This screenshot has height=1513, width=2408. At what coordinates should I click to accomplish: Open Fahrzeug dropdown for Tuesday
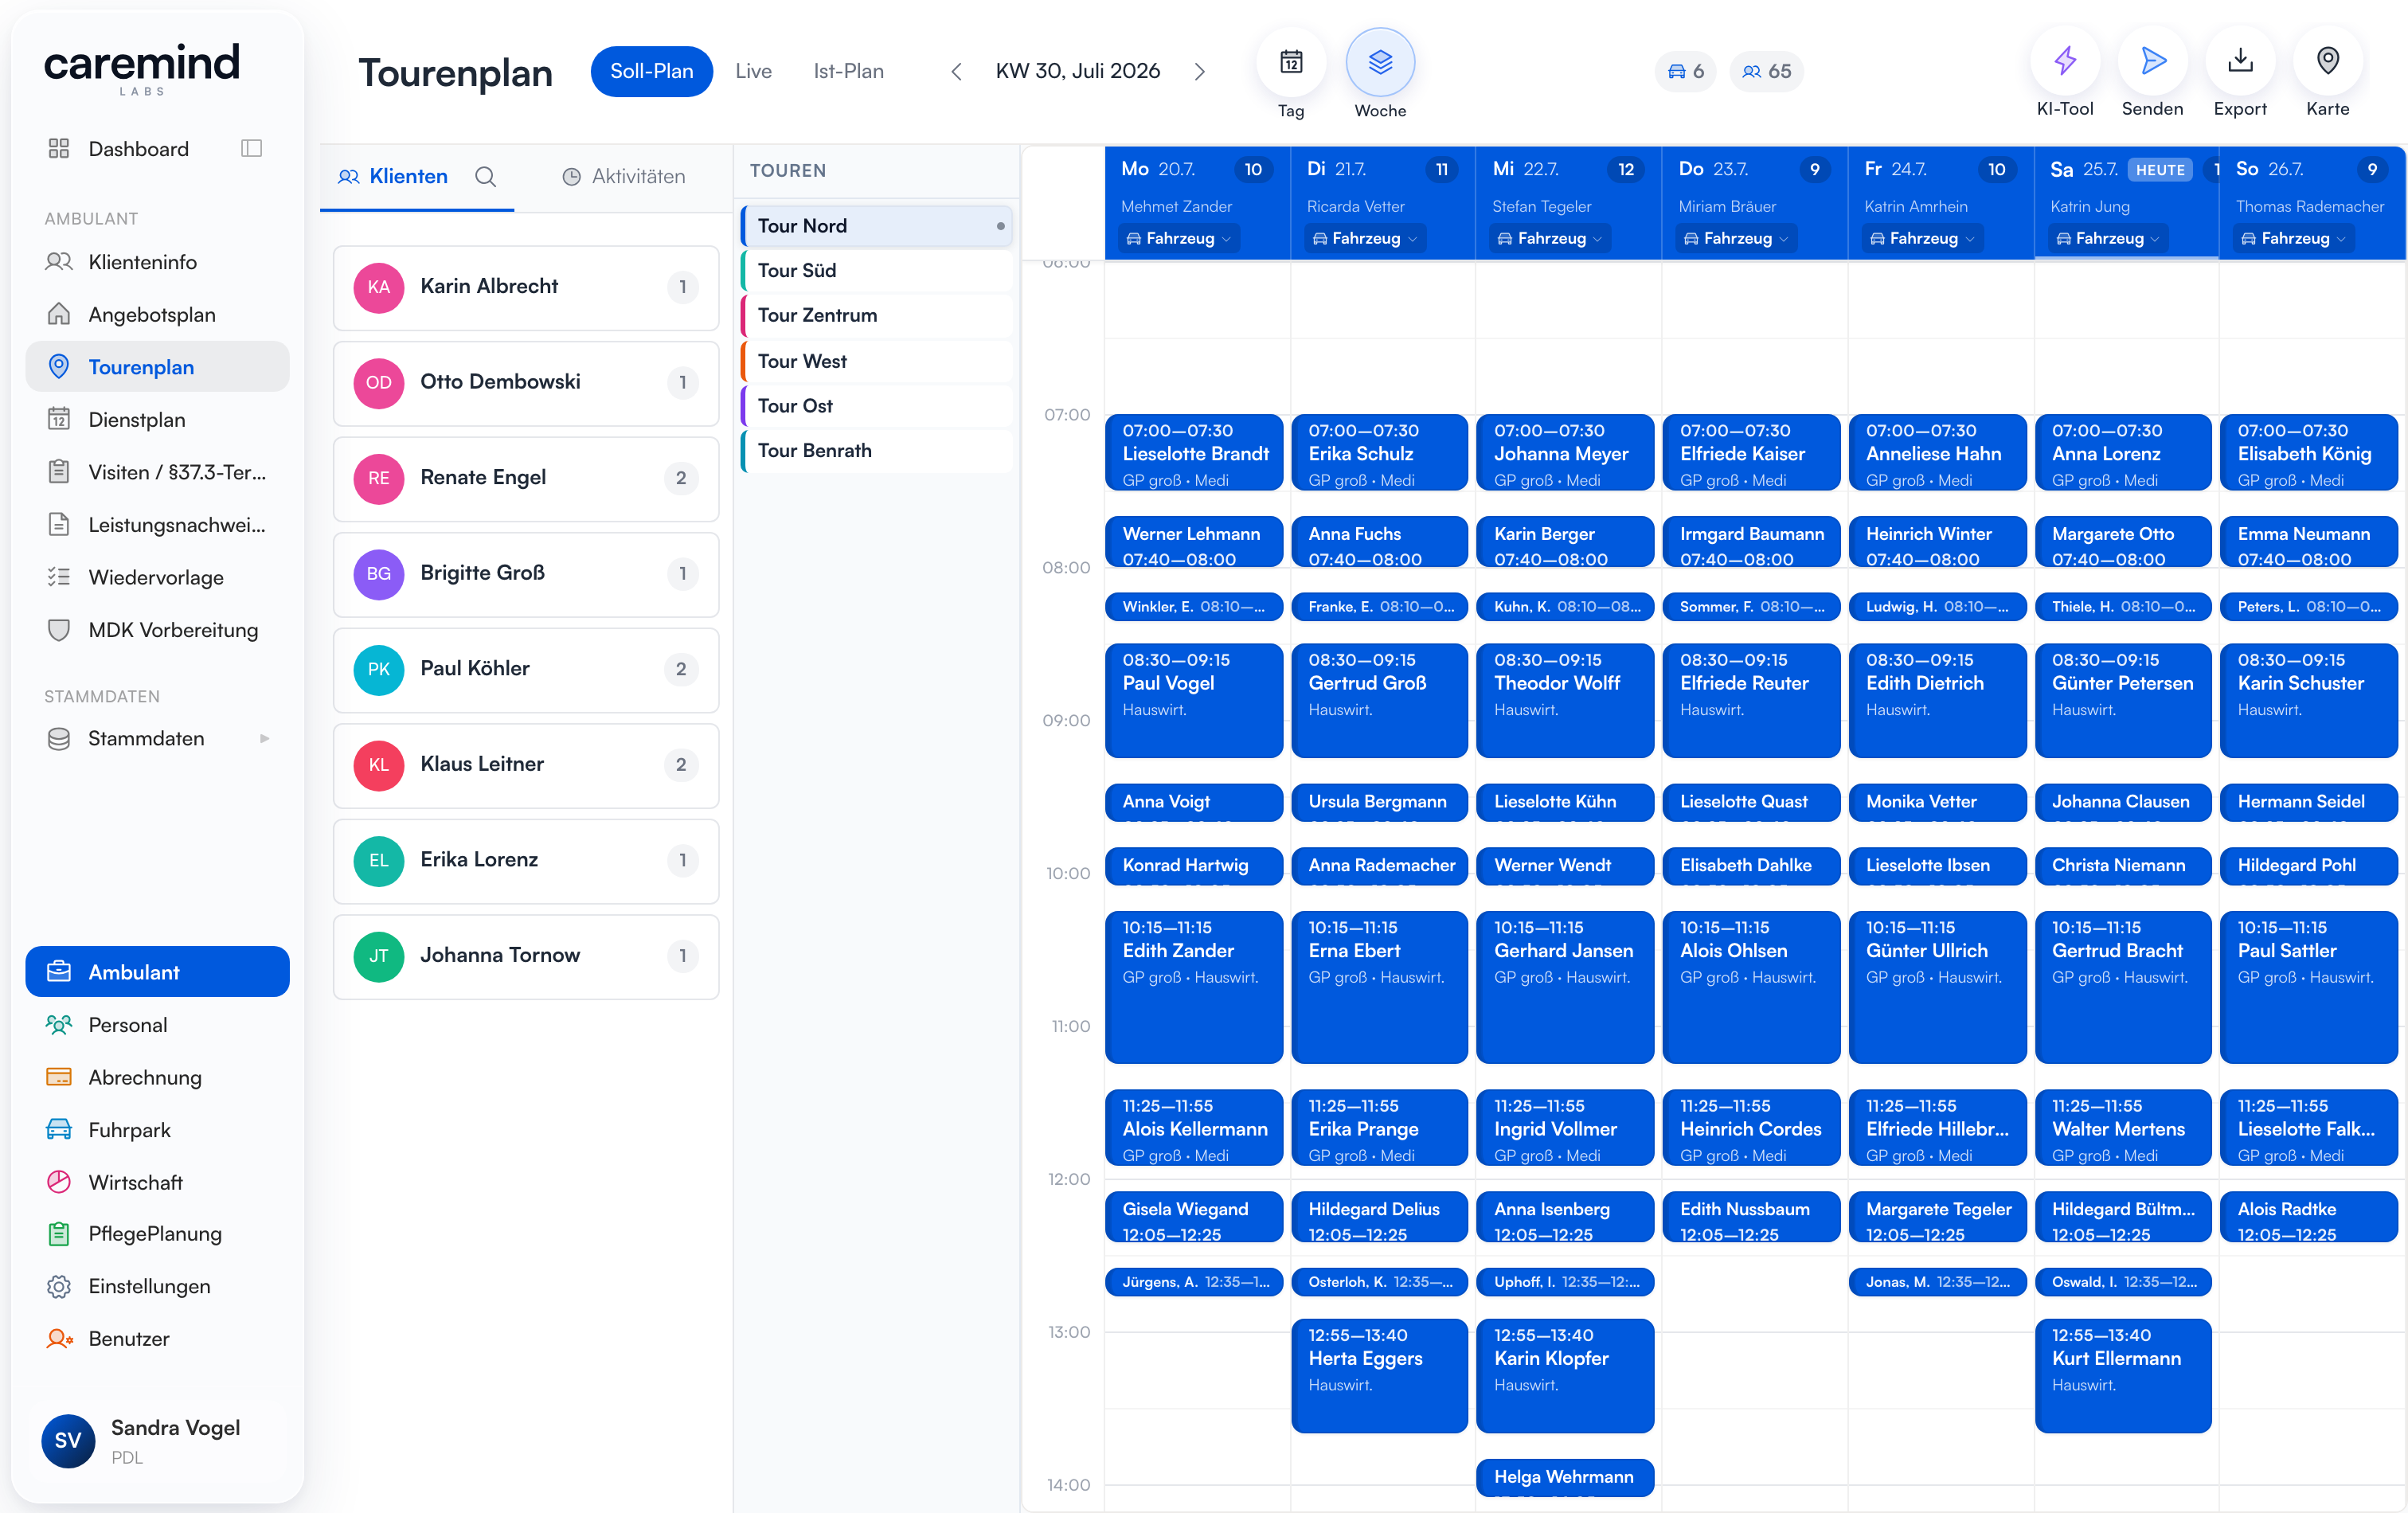(x=1364, y=239)
